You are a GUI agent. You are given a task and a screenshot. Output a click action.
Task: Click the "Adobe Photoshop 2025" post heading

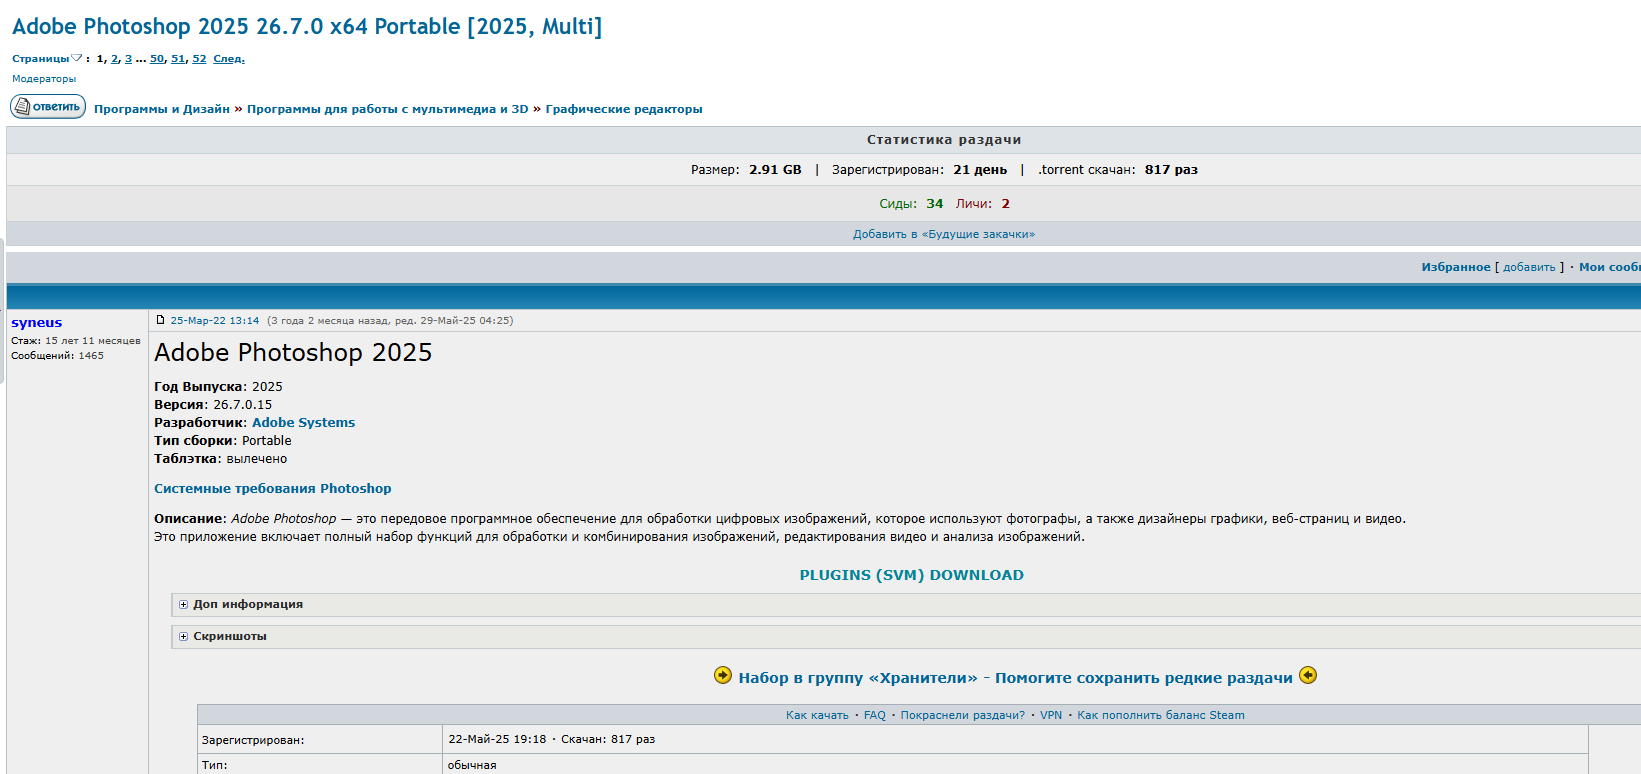pyautogui.click(x=293, y=352)
